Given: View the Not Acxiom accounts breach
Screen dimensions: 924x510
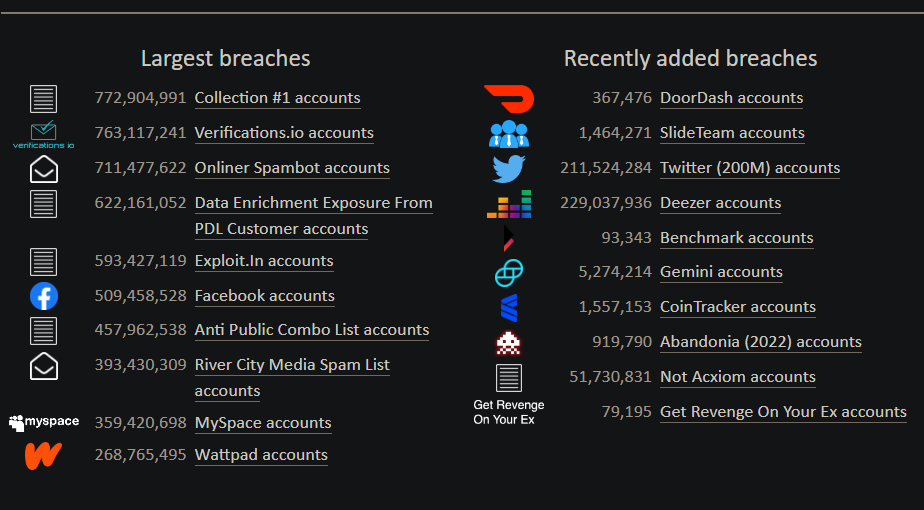Looking at the screenshot, I should click(737, 377).
